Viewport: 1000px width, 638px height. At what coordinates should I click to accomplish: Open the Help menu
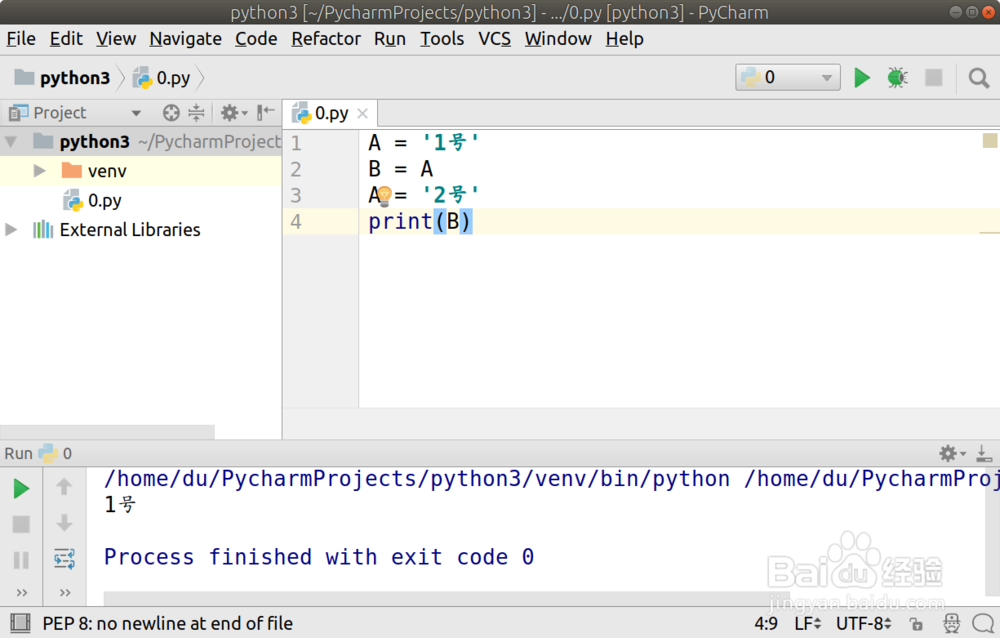pos(624,39)
